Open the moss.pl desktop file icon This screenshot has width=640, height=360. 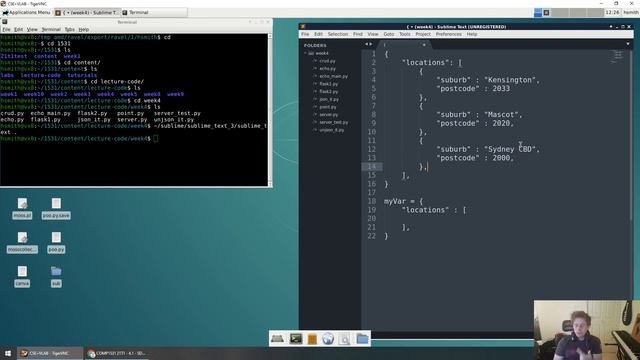point(22,209)
